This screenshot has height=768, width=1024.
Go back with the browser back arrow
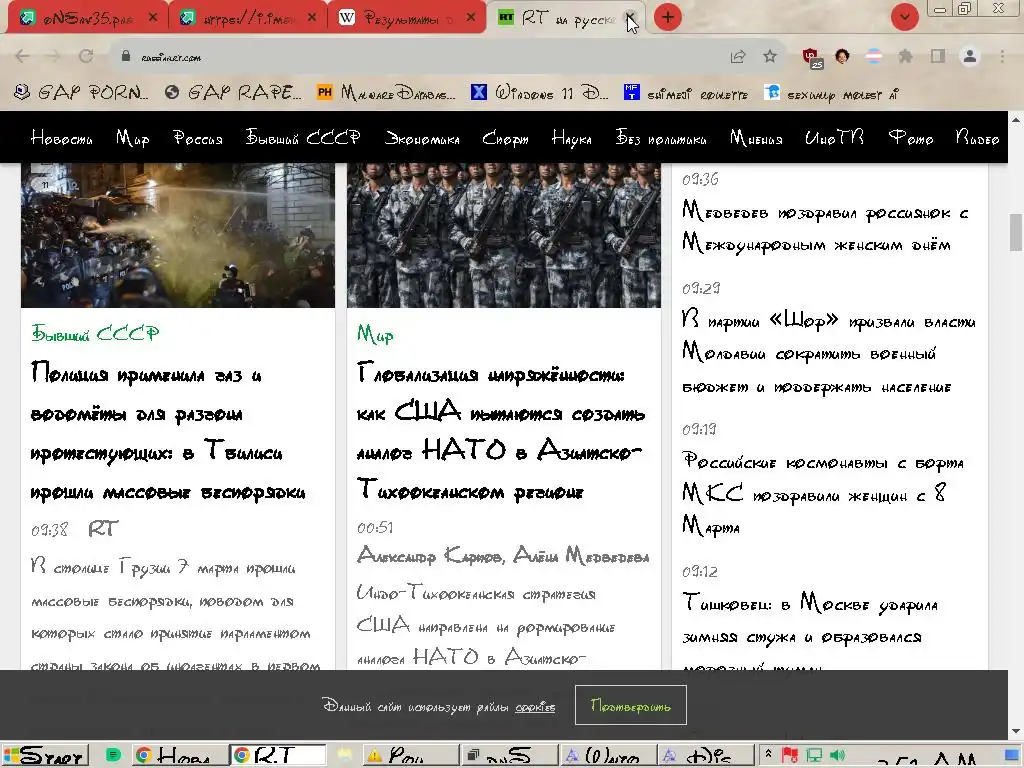22,56
